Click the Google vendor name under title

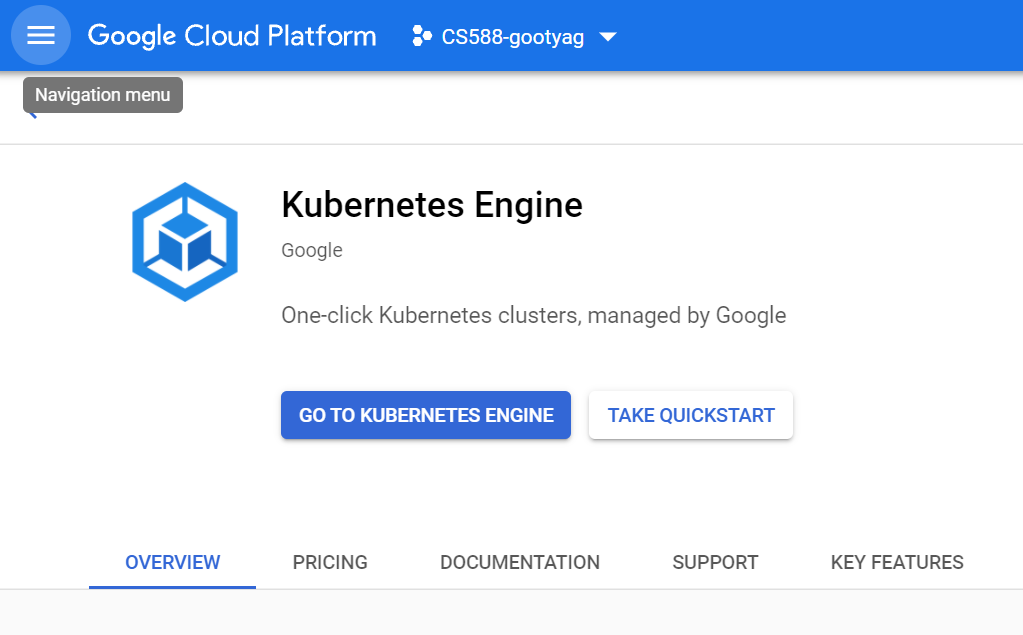coord(312,250)
